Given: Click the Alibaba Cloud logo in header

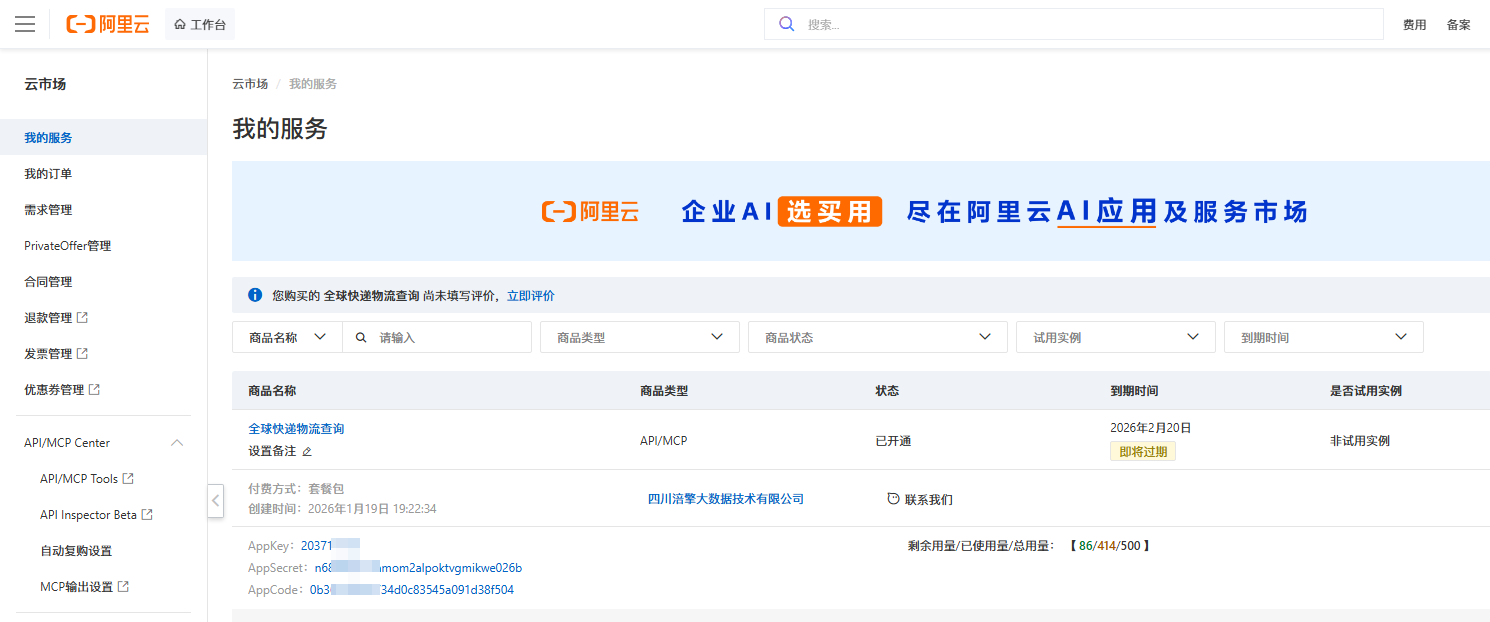Looking at the screenshot, I should [x=108, y=24].
